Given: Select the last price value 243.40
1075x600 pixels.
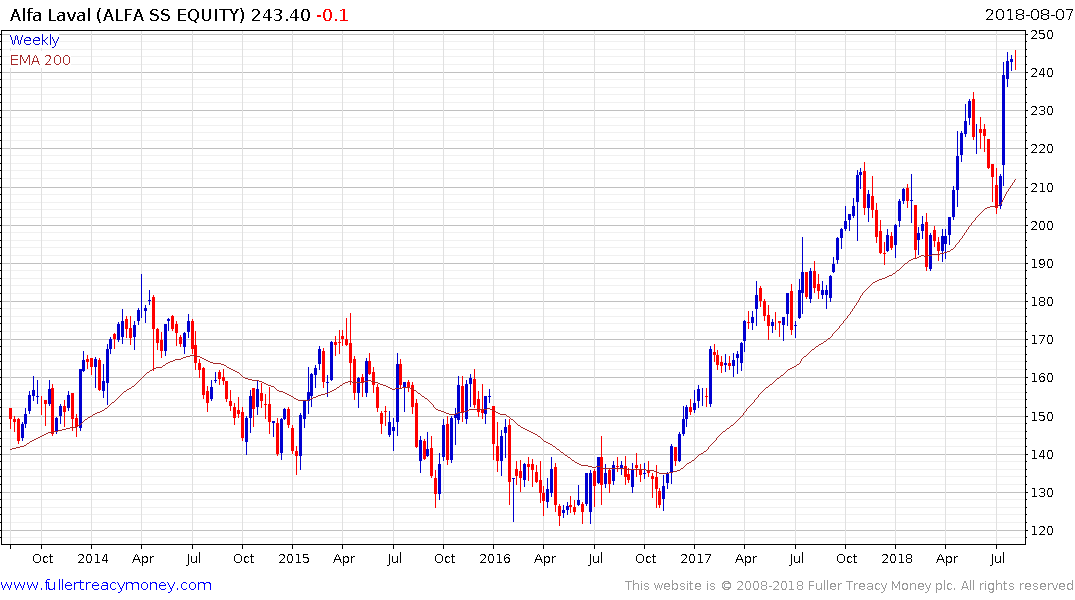Looking at the screenshot, I should tap(280, 15).
